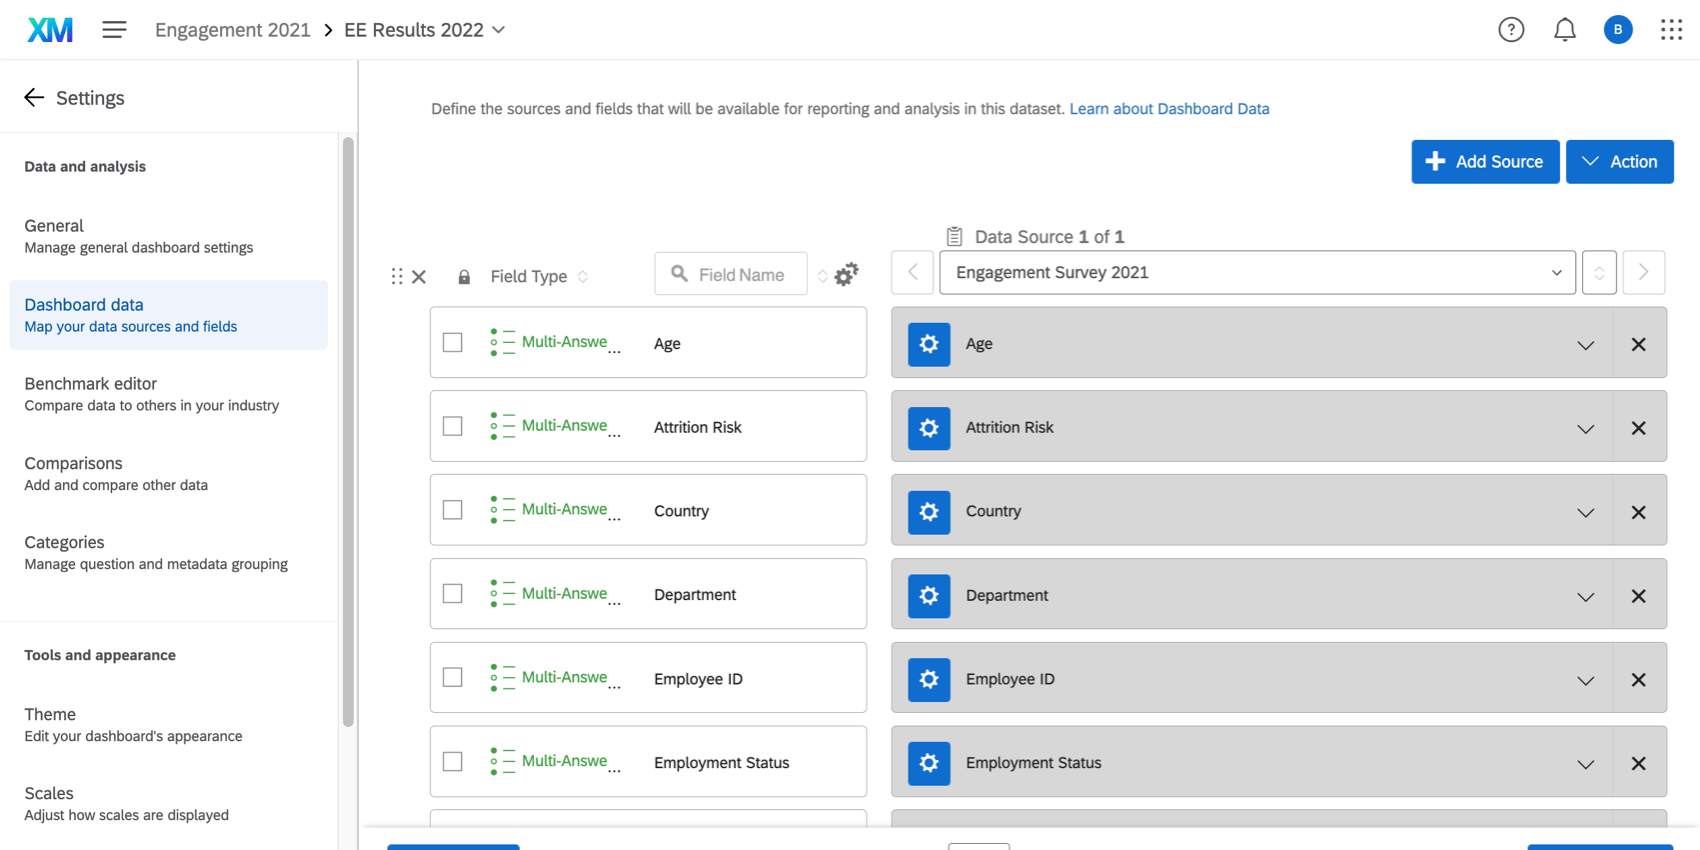Open Learn about Dashboard Data link
Screen dimensions: 1700x850
1168,109
